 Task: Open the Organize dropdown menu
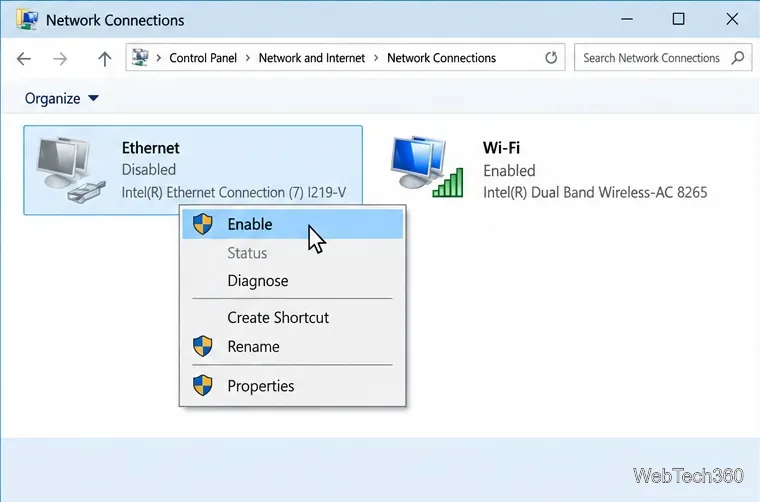coord(62,98)
